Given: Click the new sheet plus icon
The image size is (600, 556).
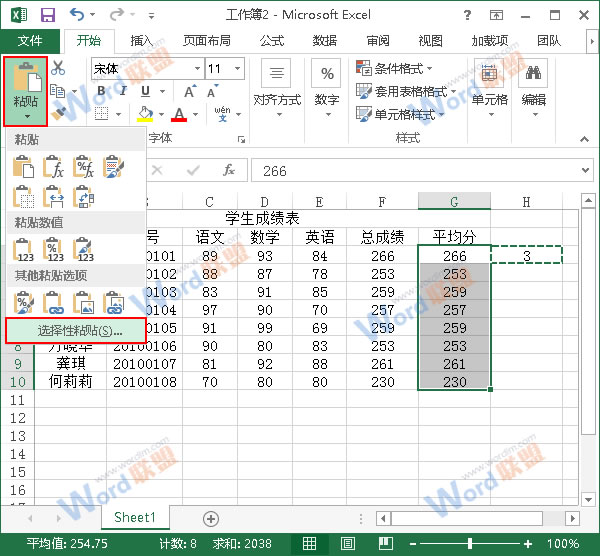Looking at the screenshot, I should (x=211, y=519).
